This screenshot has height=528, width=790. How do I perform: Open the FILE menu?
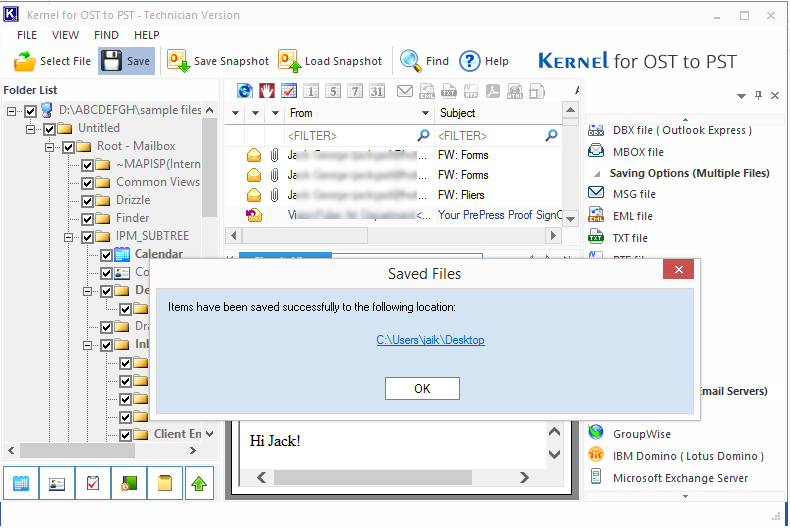coord(27,35)
